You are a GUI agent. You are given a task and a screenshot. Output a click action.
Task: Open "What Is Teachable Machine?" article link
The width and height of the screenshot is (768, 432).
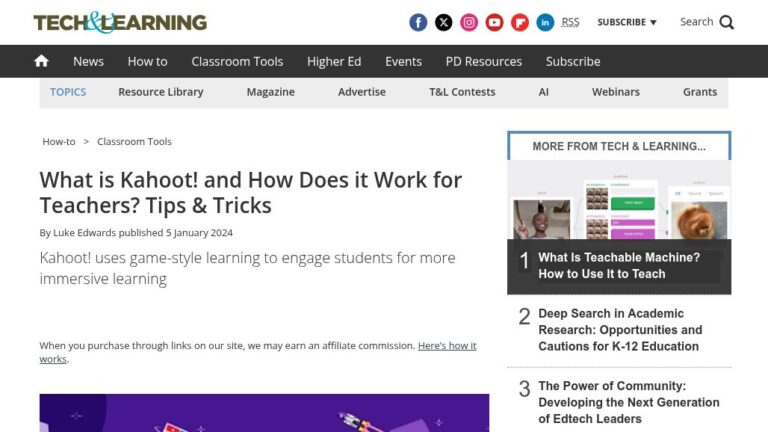(x=619, y=265)
